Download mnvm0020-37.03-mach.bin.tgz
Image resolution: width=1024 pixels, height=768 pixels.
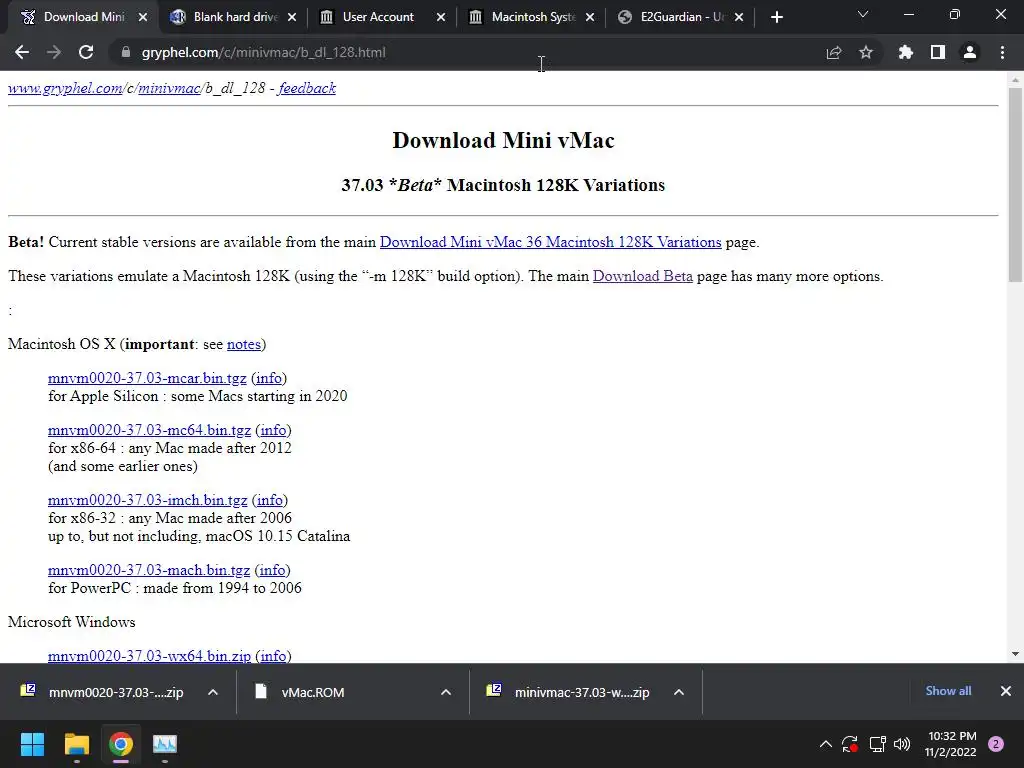tap(149, 570)
